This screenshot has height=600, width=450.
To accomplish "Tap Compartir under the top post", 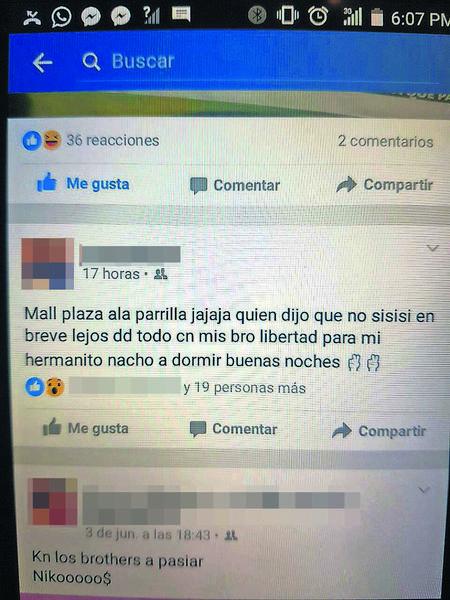I will [x=384, y=184].
